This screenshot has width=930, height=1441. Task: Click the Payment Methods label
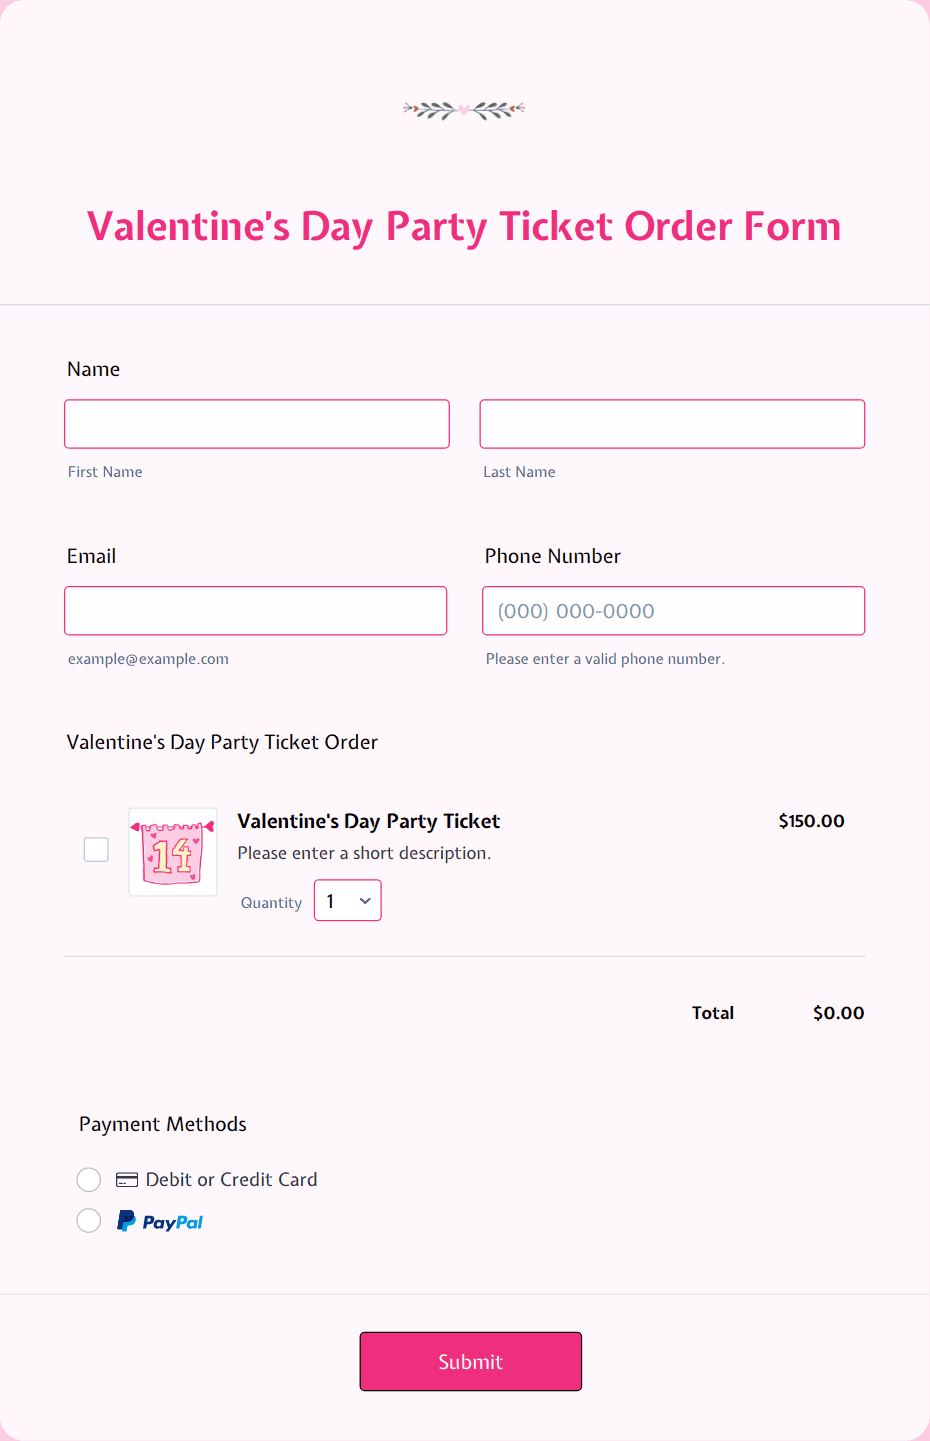(163, 1124)
